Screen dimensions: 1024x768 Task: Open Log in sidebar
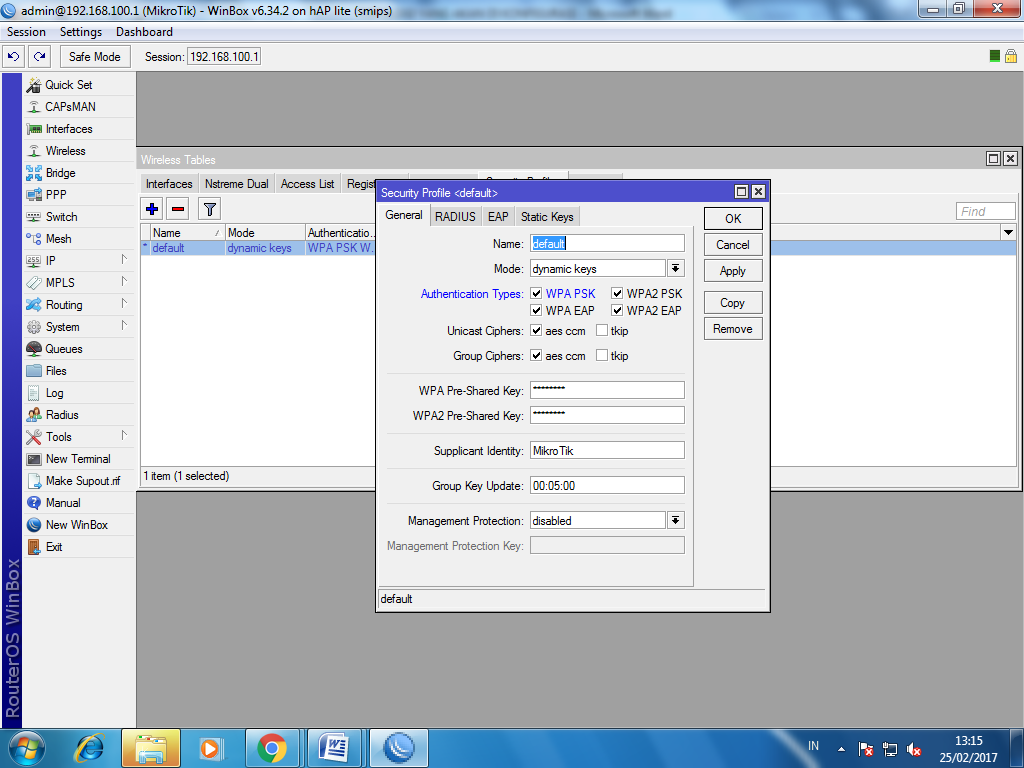54,393
